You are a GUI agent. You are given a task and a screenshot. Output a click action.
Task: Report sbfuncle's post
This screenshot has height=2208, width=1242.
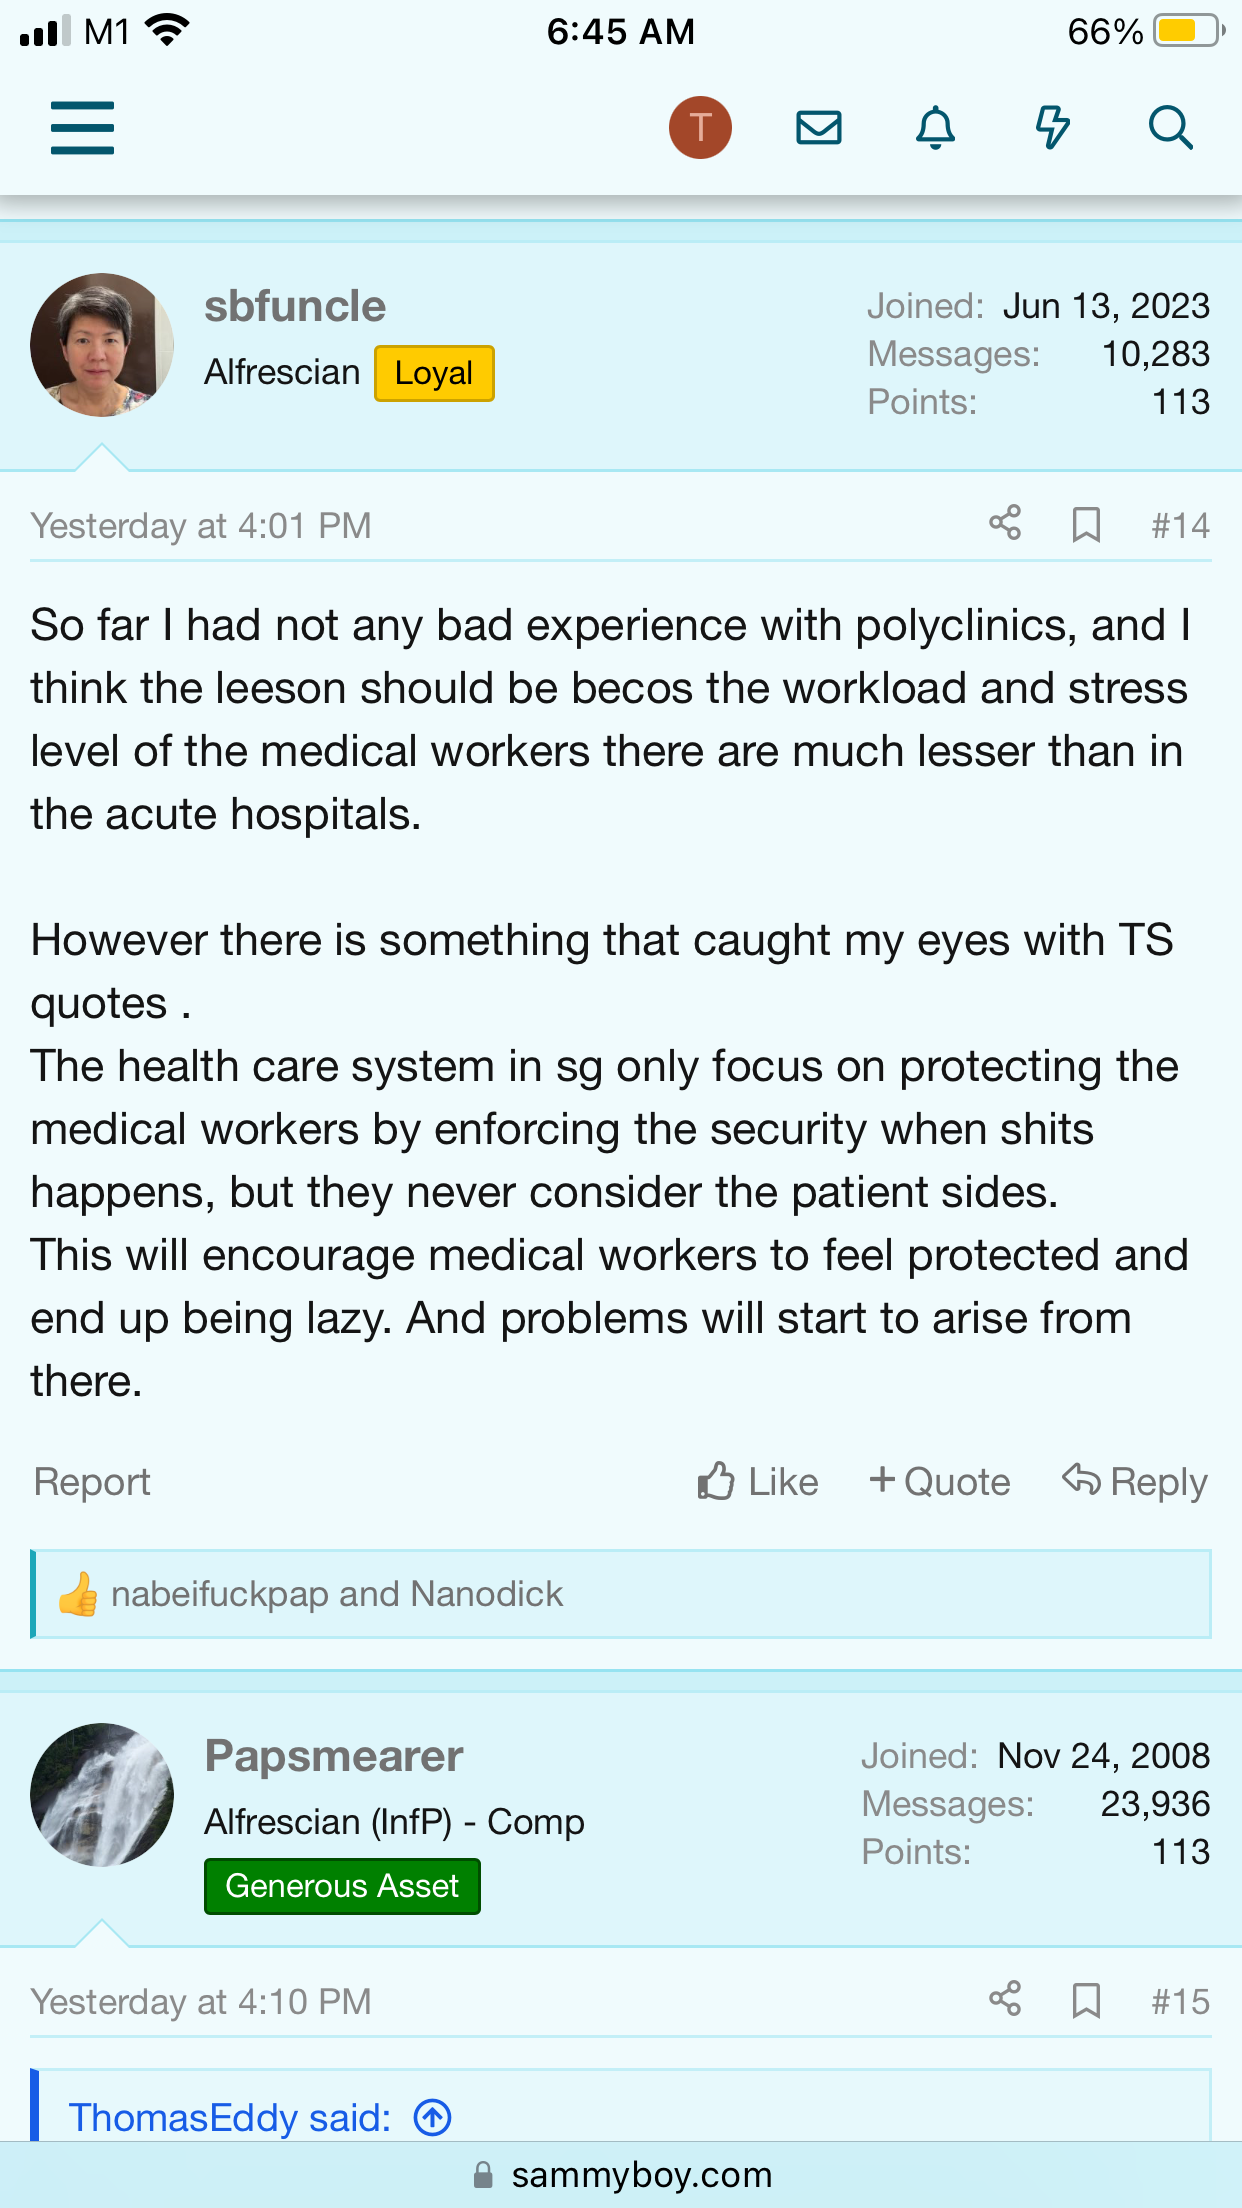[92, 1481]
